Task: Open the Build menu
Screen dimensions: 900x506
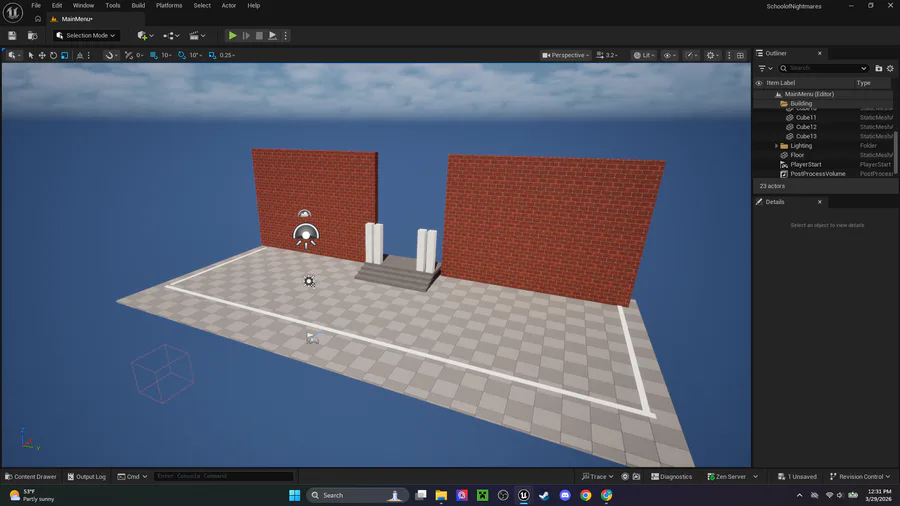Action: click(138, 5)
